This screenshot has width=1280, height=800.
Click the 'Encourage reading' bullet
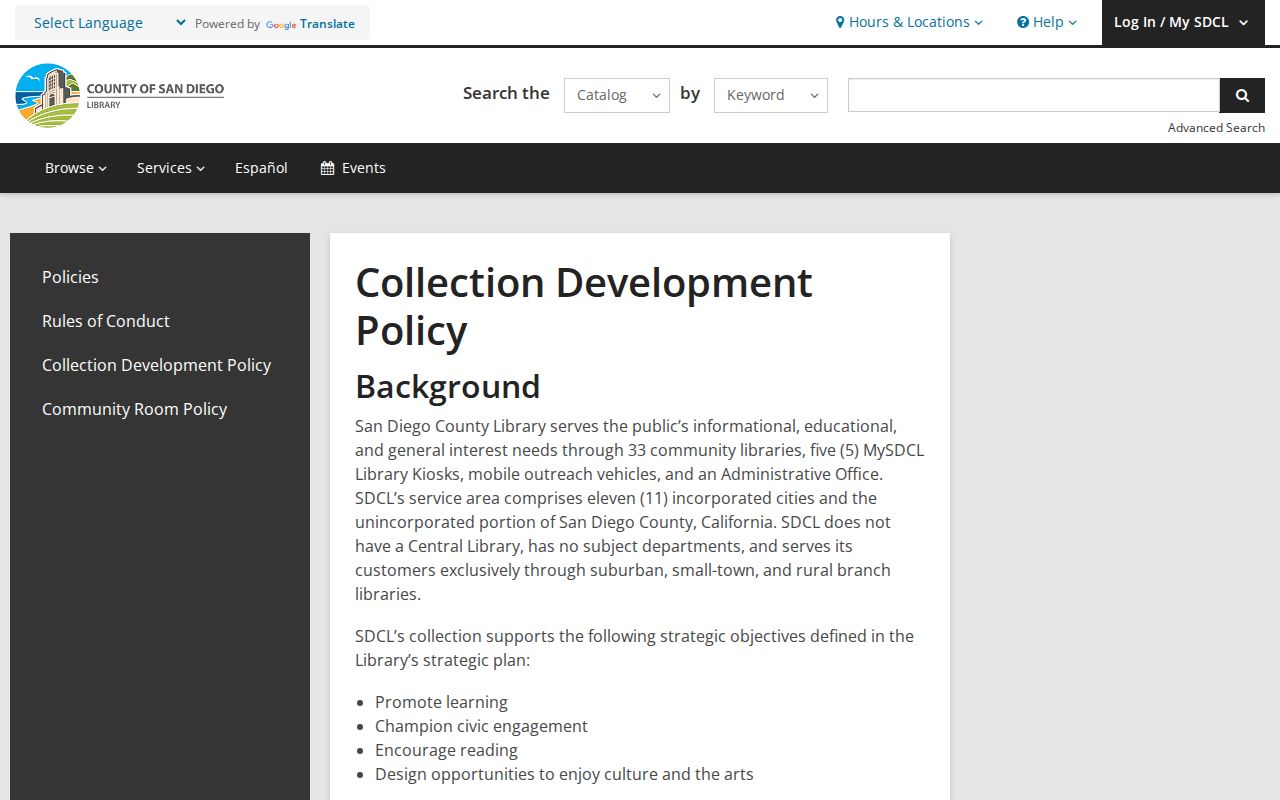(446, 750)
